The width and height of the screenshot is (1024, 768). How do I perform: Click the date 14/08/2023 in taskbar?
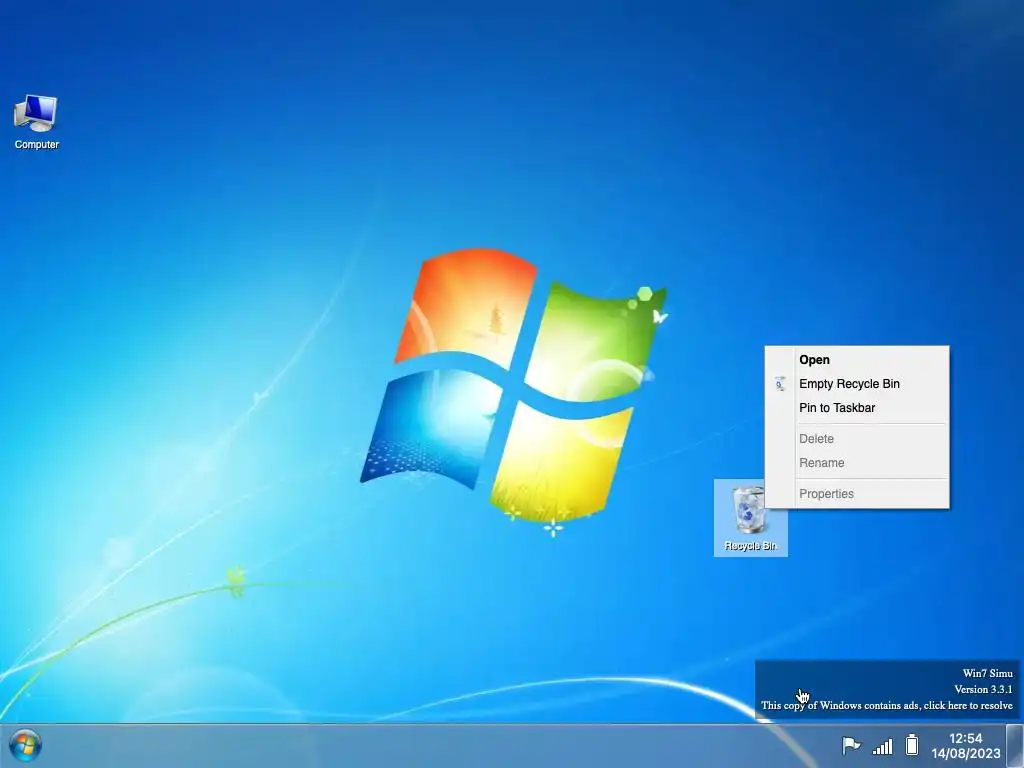[x=965, y=754]
